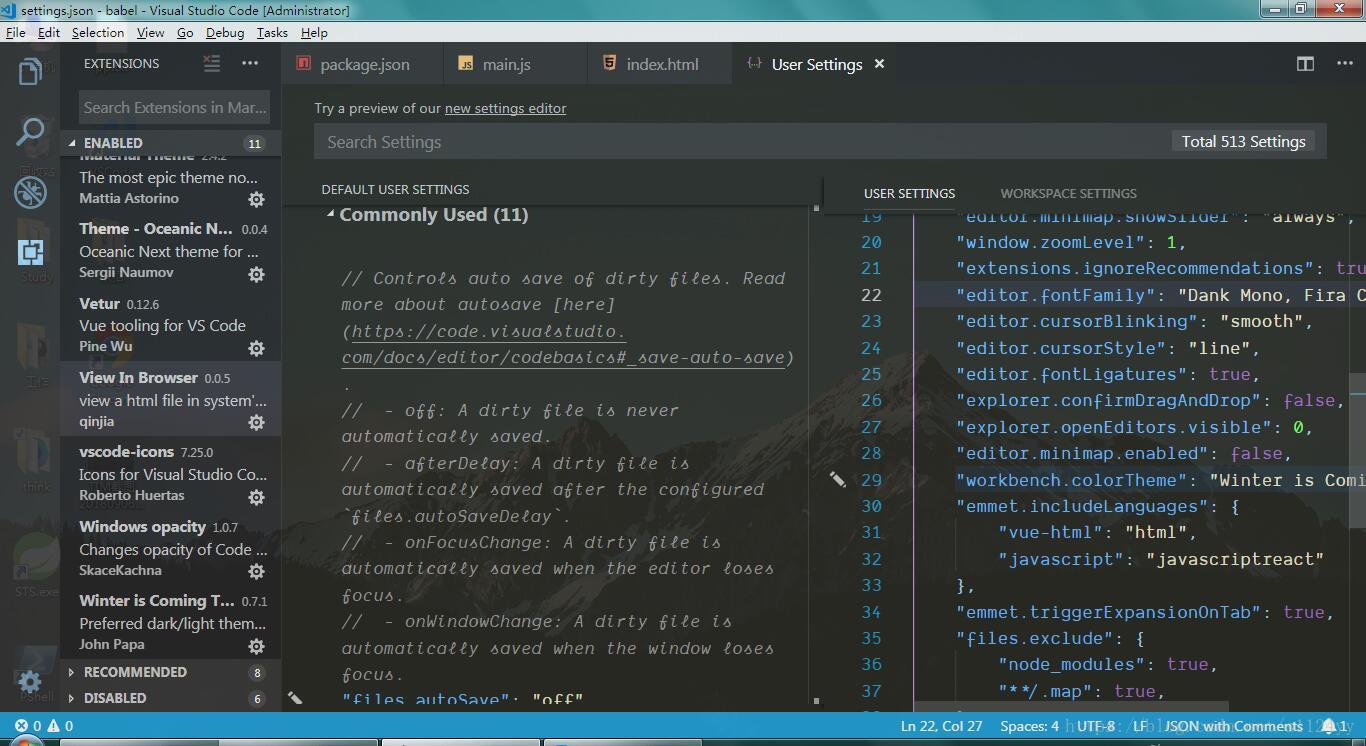1366x746 pixels.
Task: Show errors count in status bar
Action: 29,726
